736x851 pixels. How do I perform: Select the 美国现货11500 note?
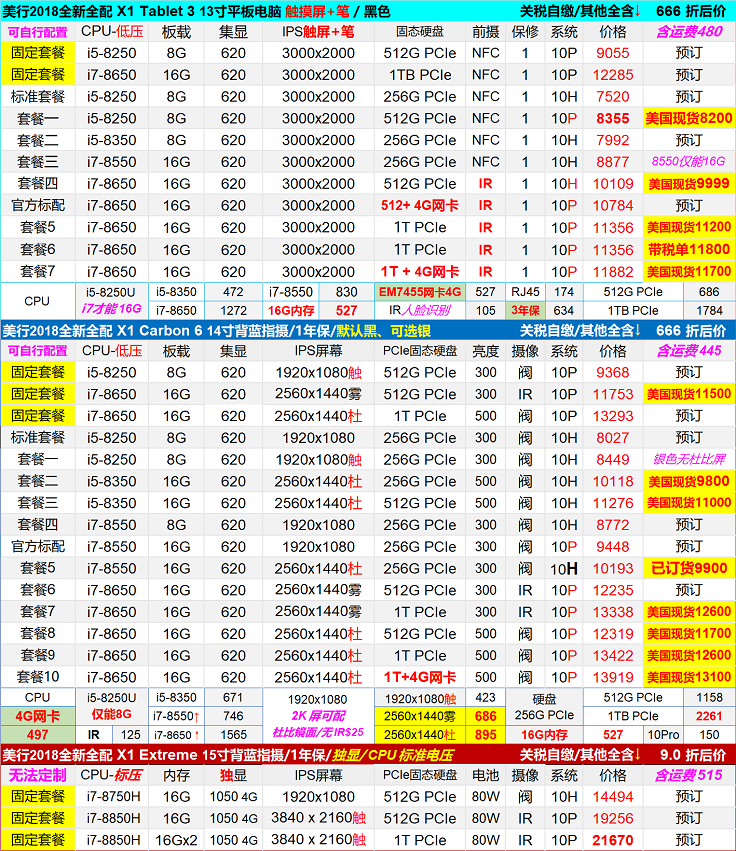pyautogui.click(x=689, y=395)
